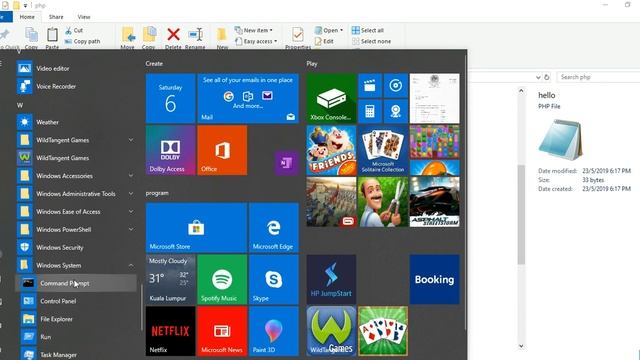Switch to the Home ribbon tab
Screen dimensions: 640x360
click(27, 17)
